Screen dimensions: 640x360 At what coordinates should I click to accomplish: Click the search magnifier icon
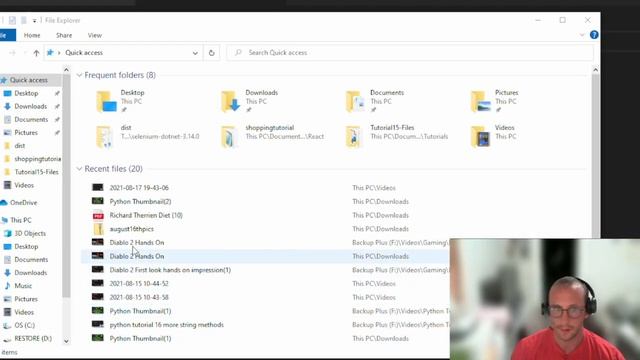tap(238, 53)
